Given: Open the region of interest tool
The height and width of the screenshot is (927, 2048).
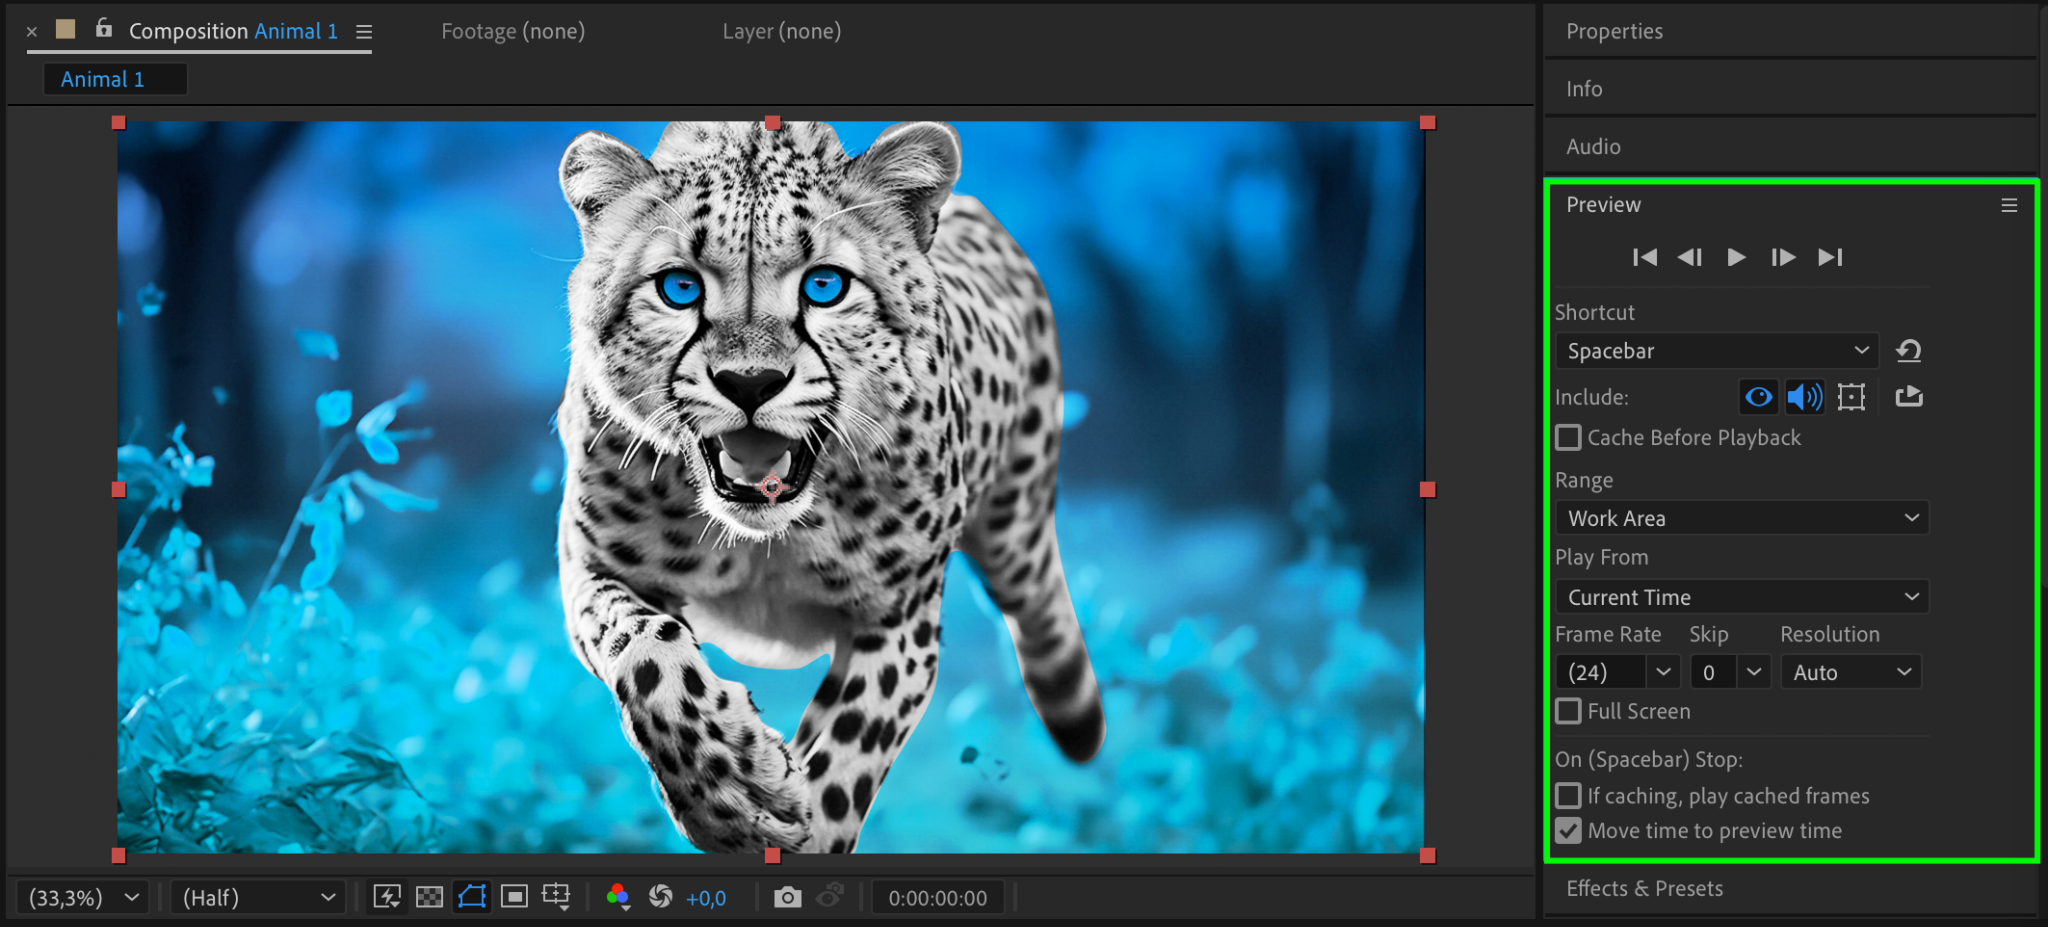Looking at the screenshot, I should pyautogui.click(x=514, y=897).
